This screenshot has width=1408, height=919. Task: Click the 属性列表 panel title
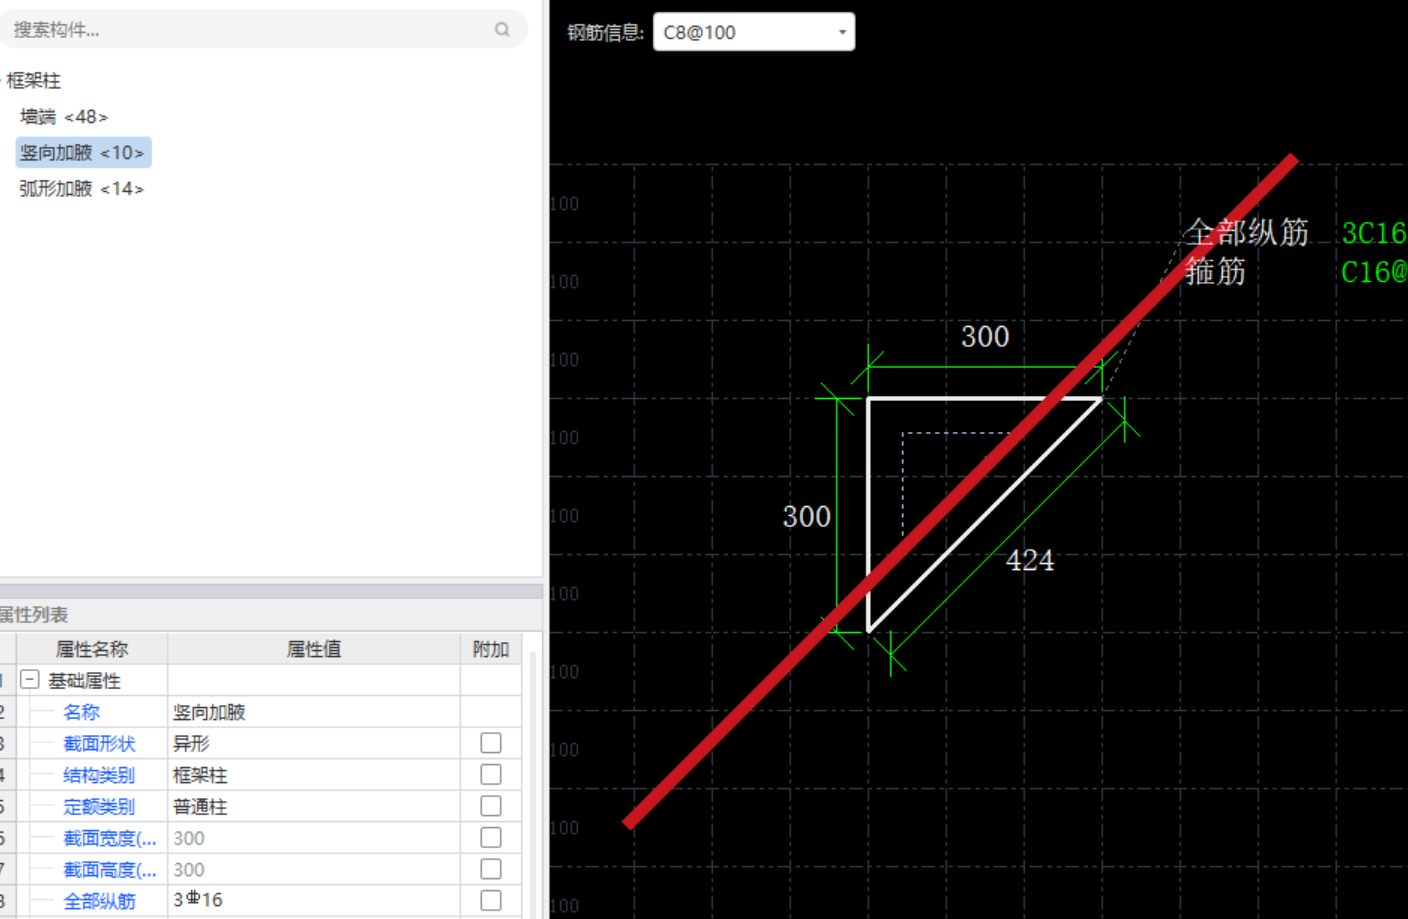[x=34, y=614]
